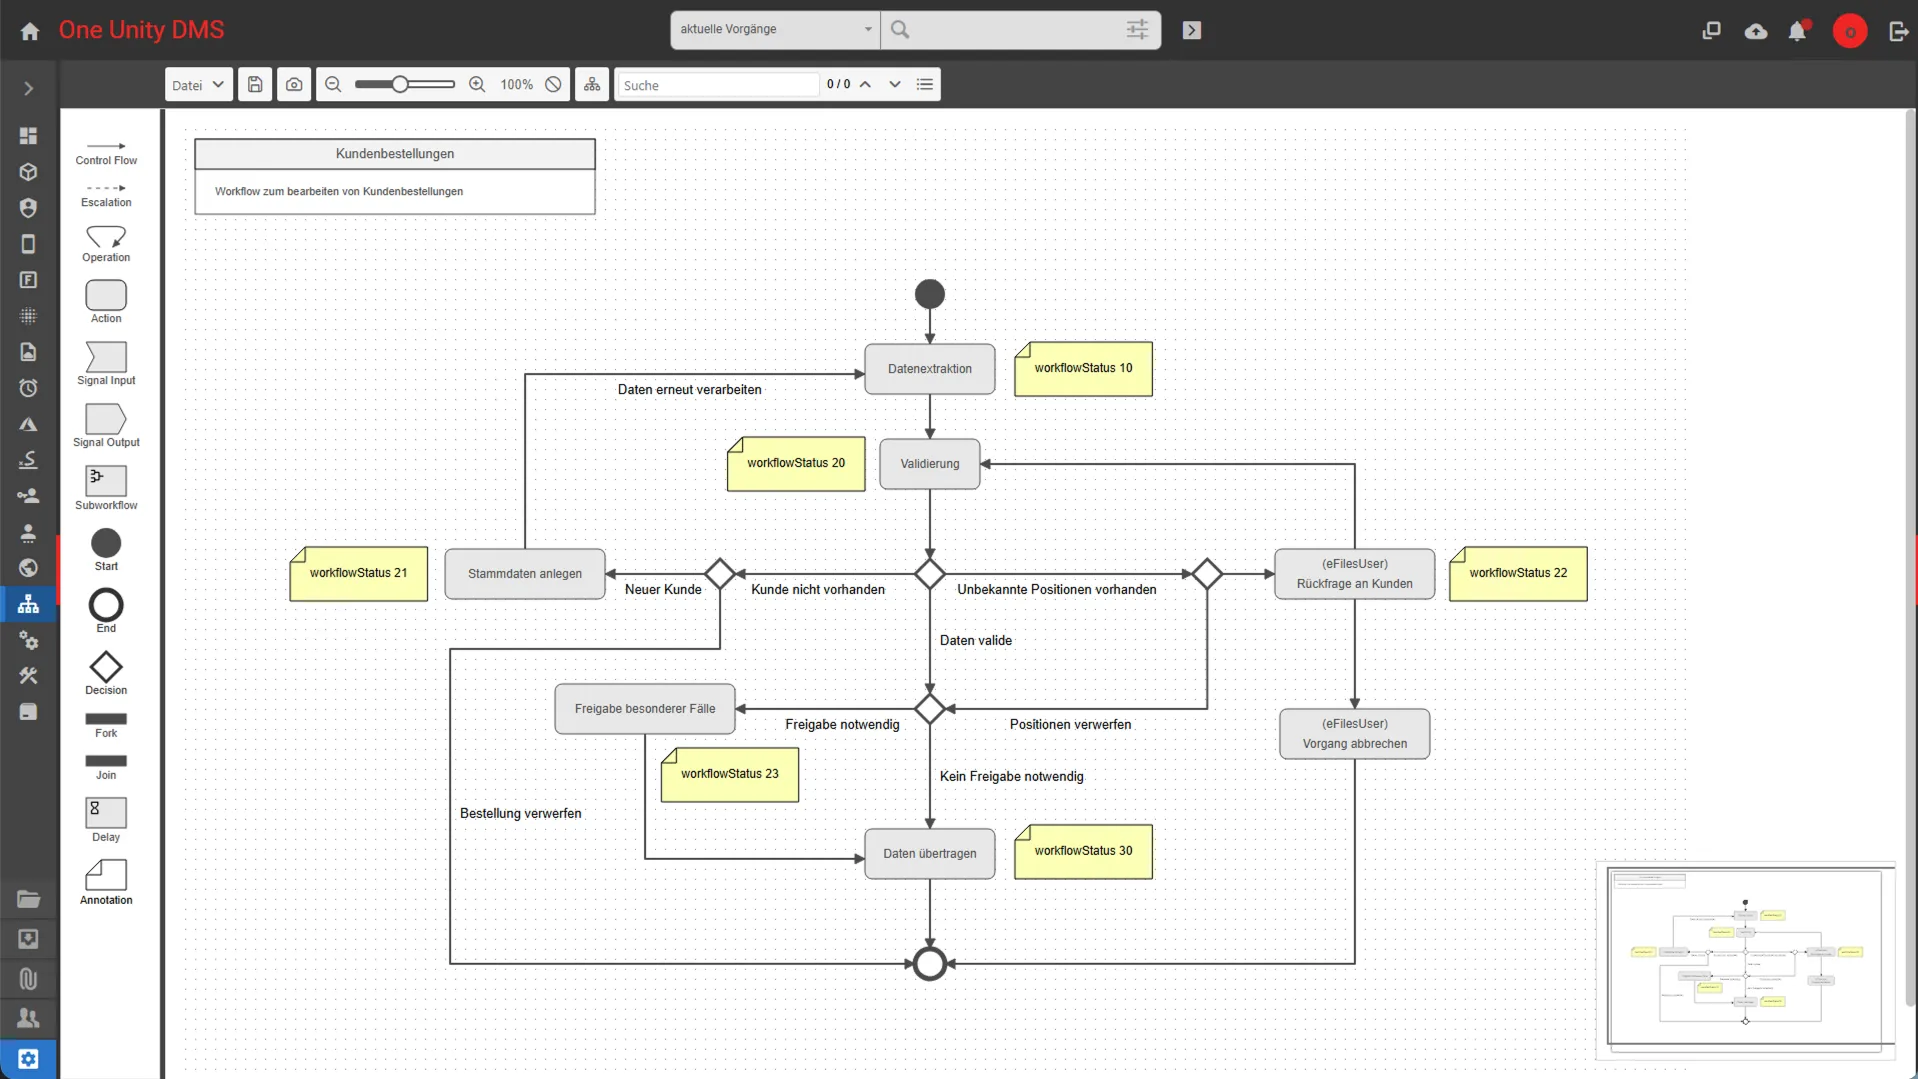Log out using the exit icon

click(1898, 31)
